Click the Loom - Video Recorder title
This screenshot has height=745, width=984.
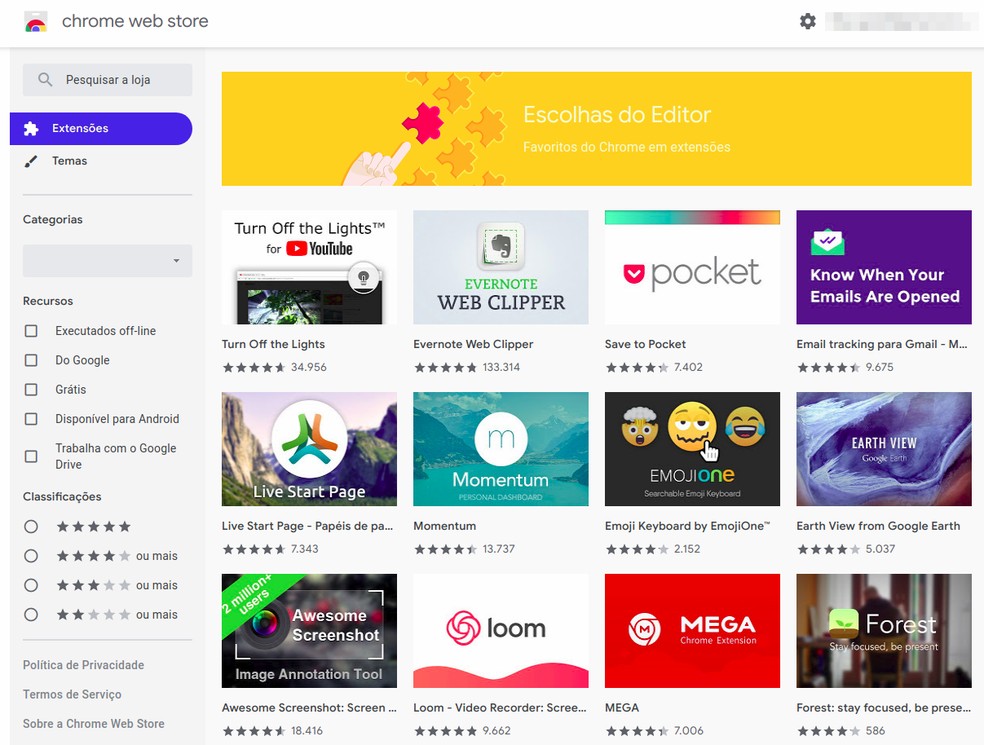click(x=500, y=707)
